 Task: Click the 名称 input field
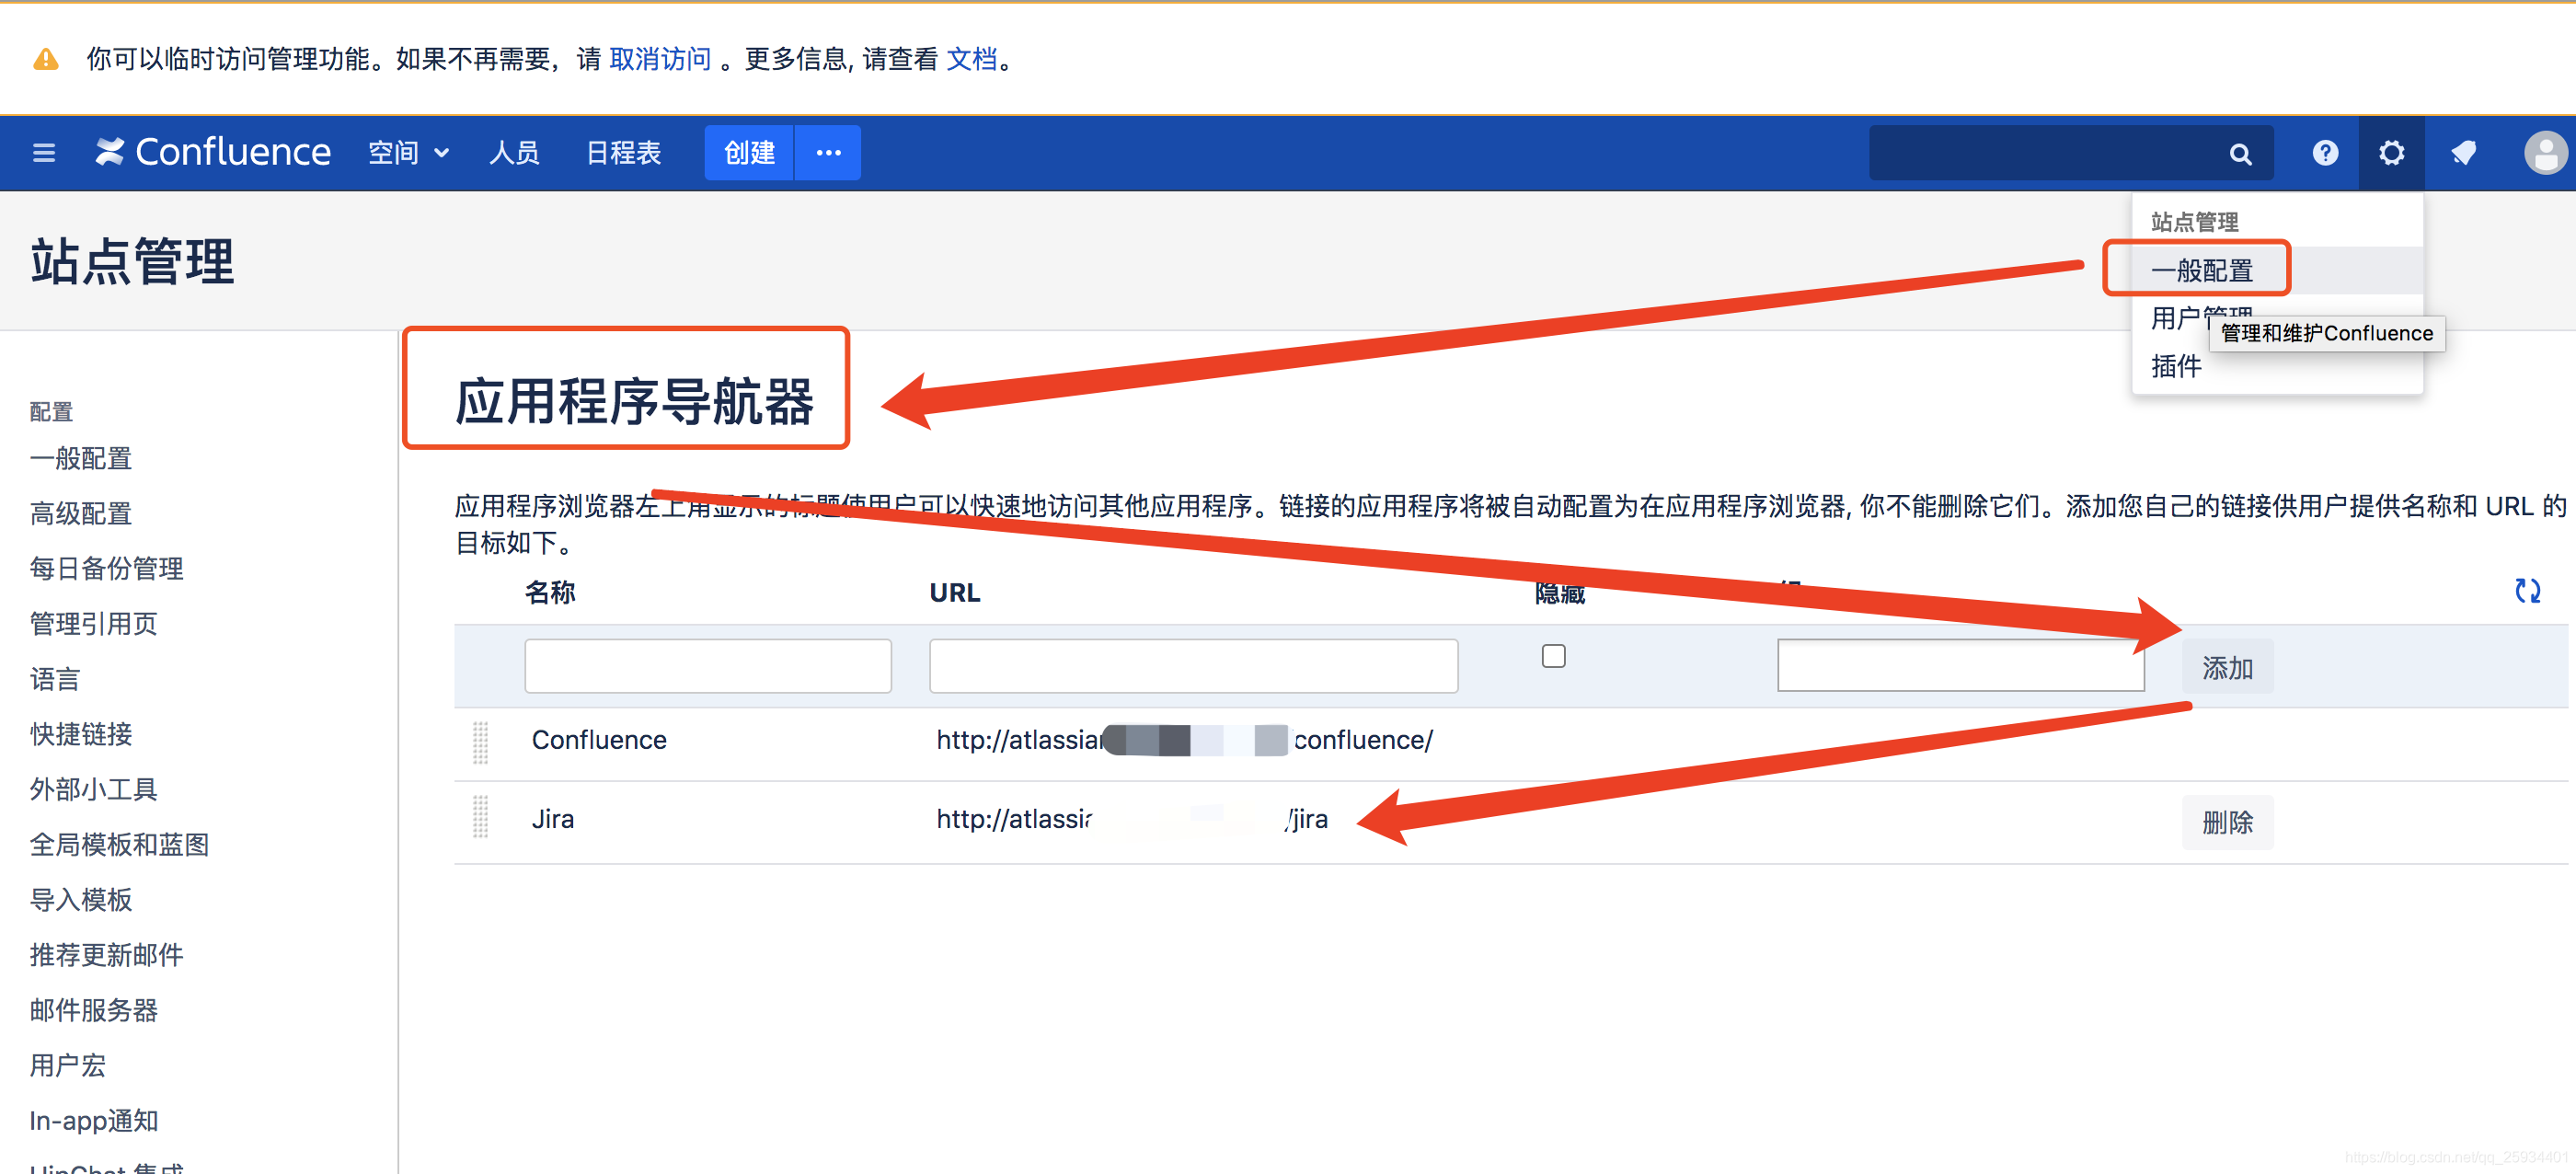708,666
